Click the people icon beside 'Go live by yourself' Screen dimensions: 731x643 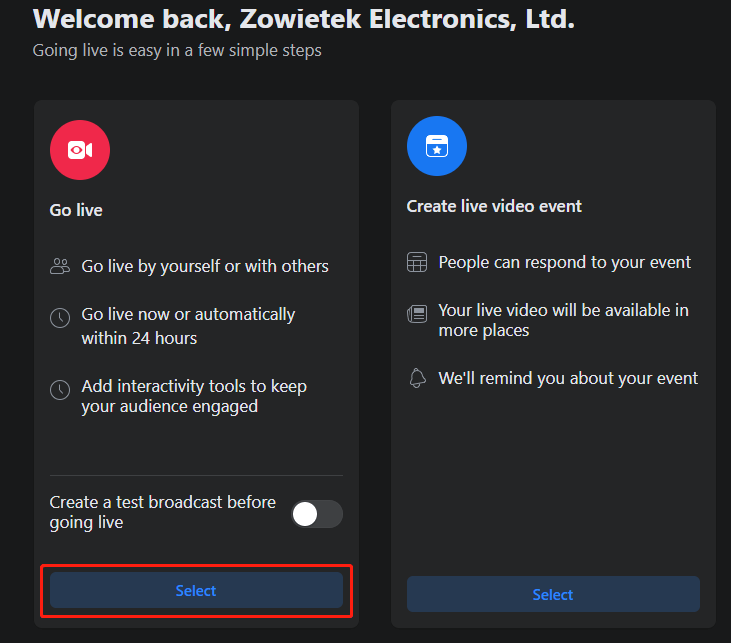coord(60,266)
